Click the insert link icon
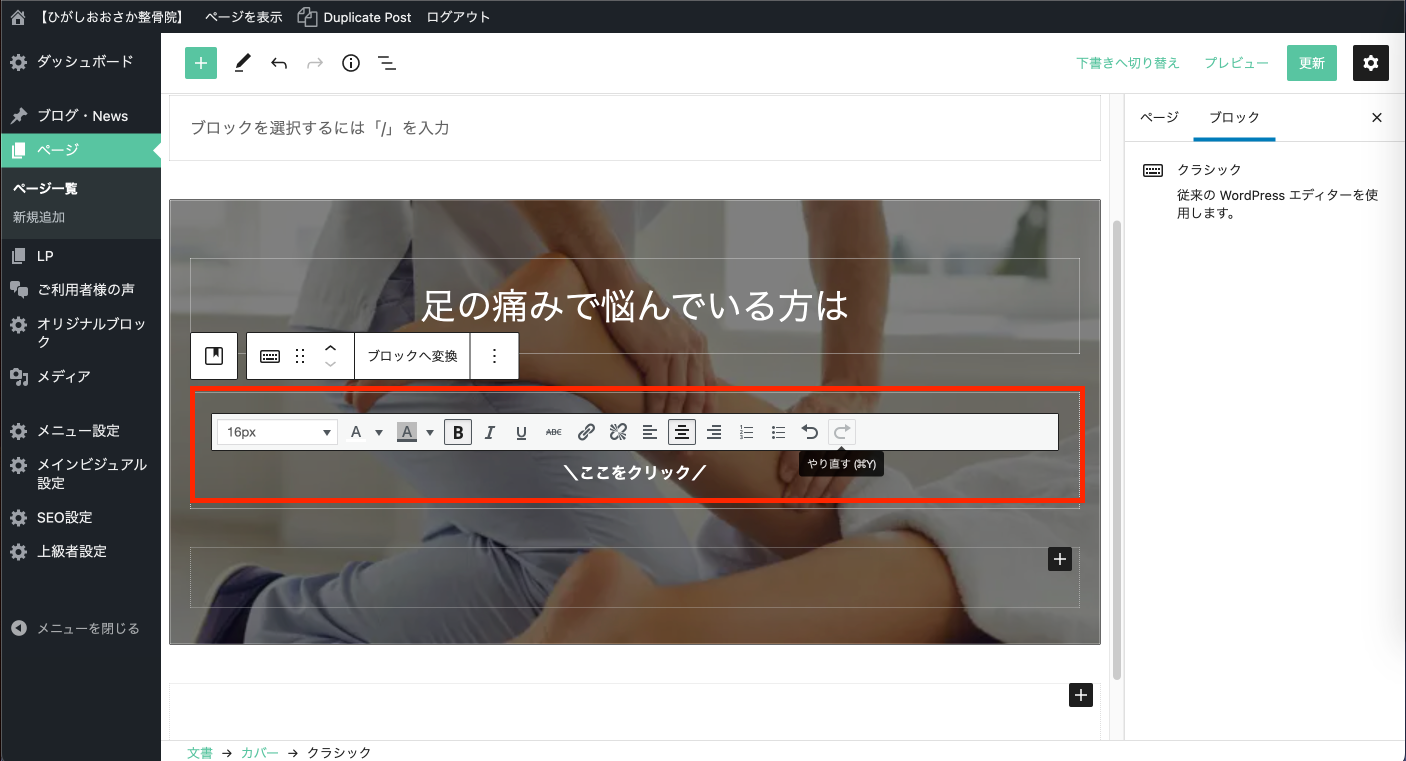This screenshot has width=1406, height=761. pyautogui.click(x=587, y=432)
